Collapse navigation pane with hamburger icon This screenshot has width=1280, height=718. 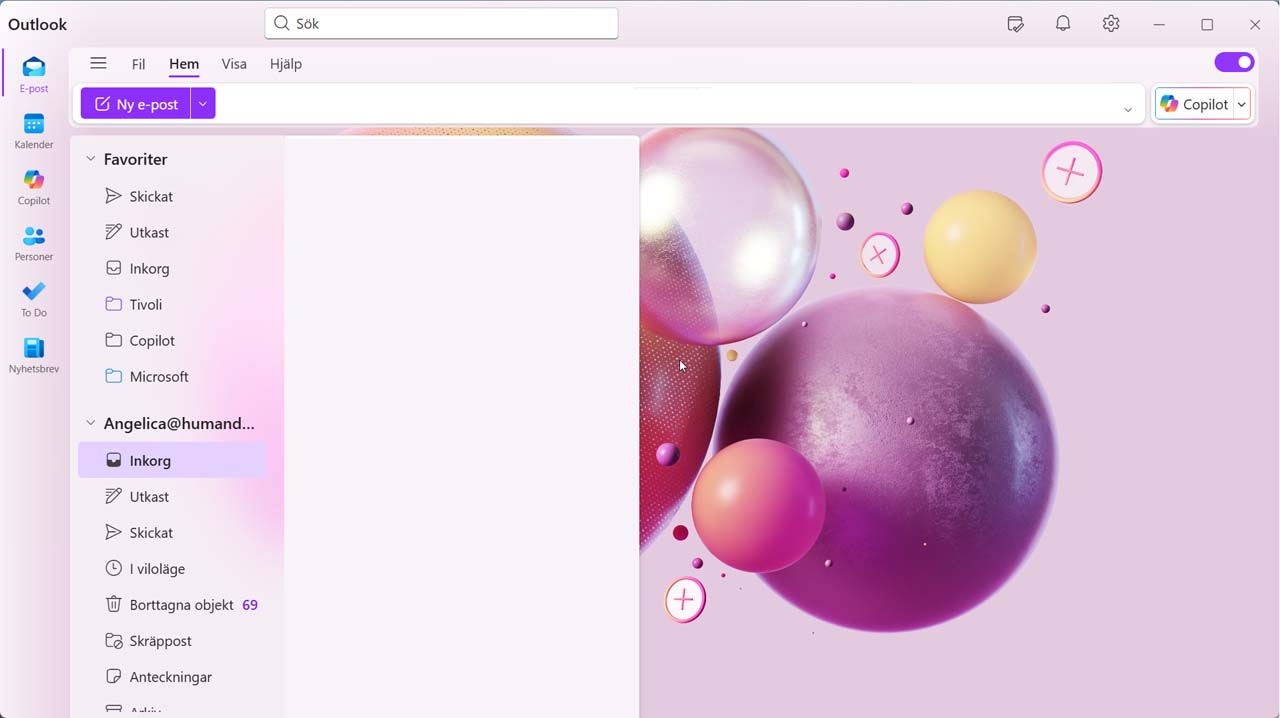point(98,63)
